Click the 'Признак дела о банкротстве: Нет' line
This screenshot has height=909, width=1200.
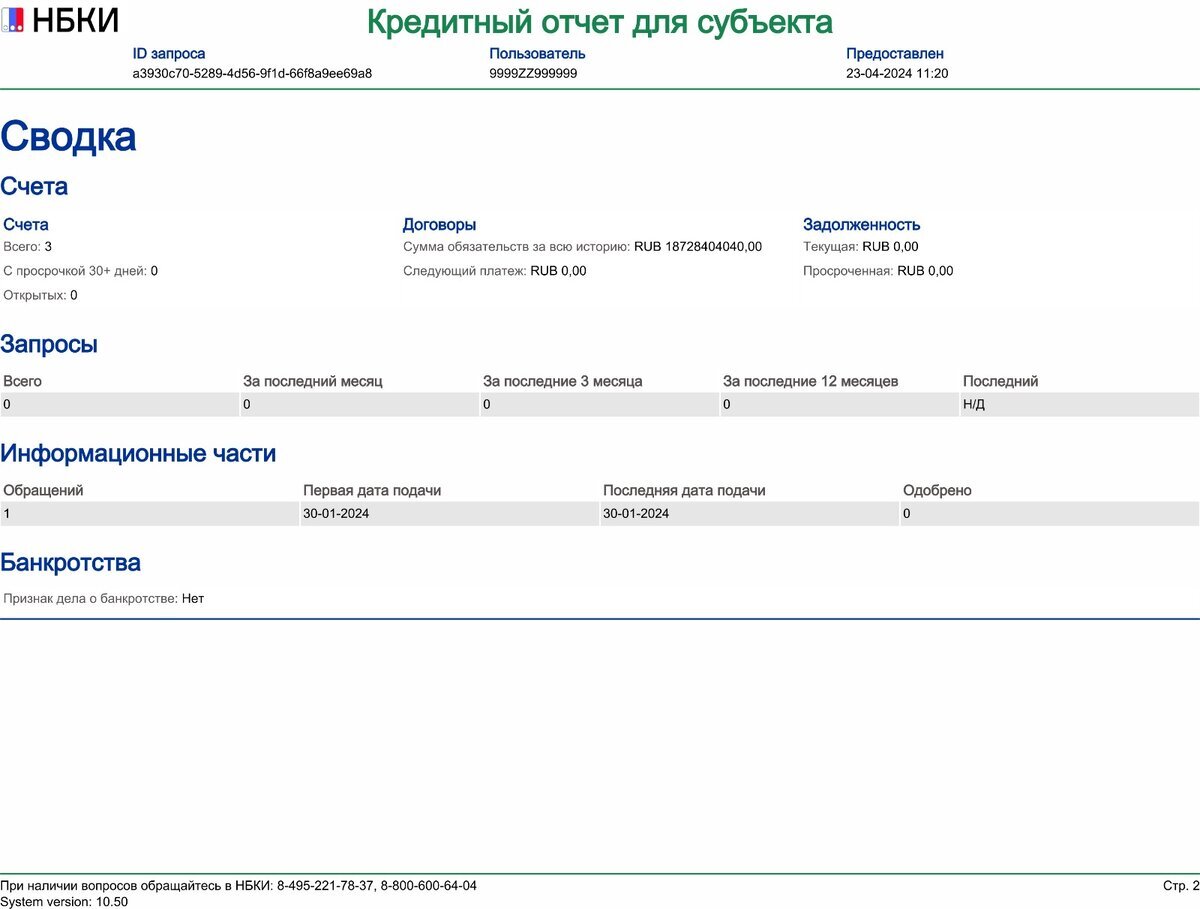point(104,599)
